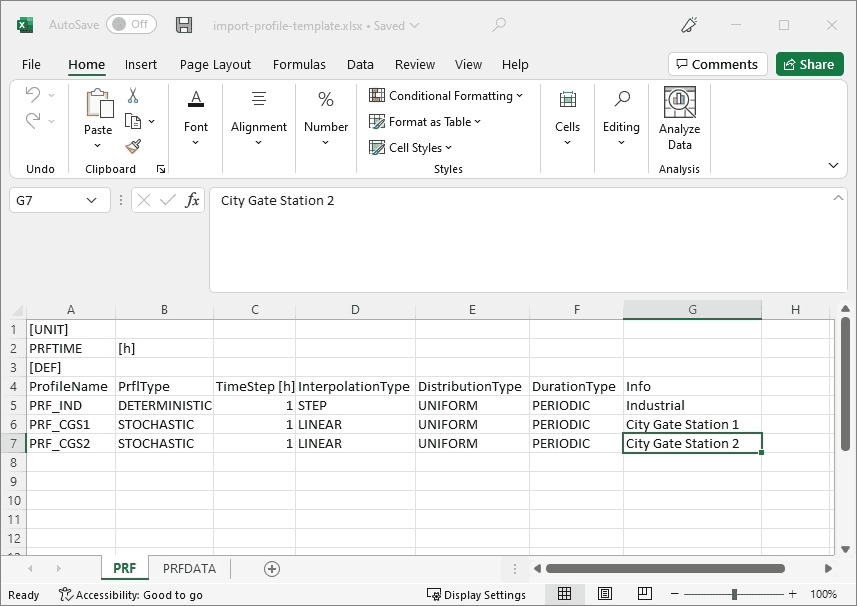
Task: Switch to Page Break Preview view
Action: [x=645, y=593]
